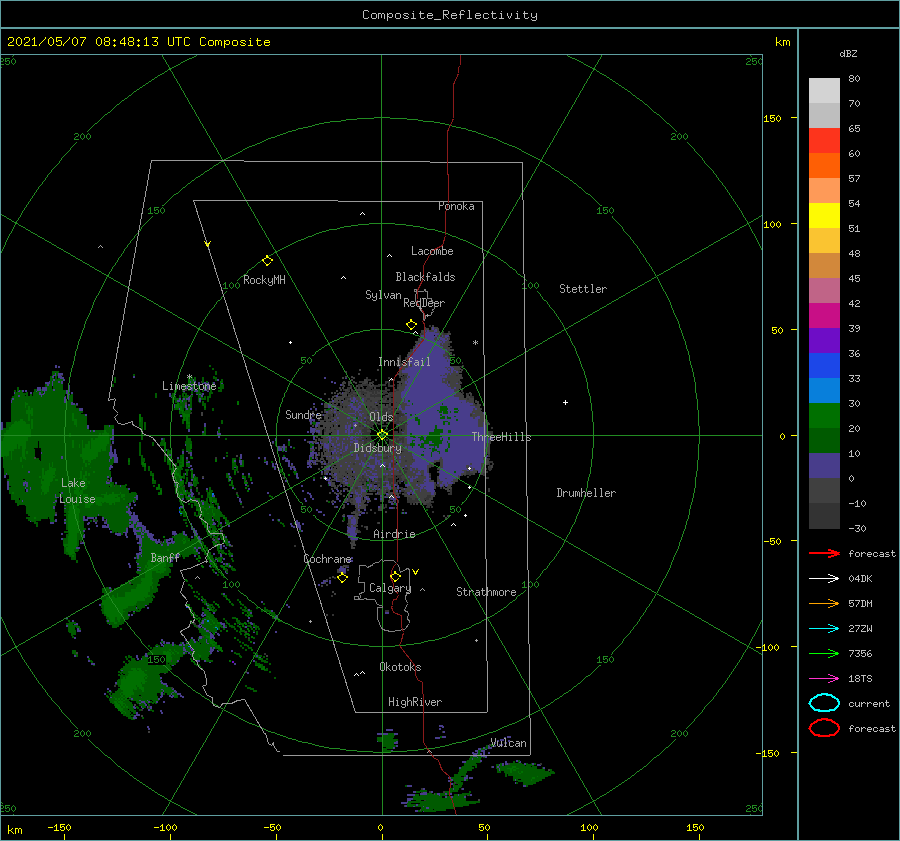900x841 pixels.
Task: Select the Okotoks label
Action: coord(400,667)
